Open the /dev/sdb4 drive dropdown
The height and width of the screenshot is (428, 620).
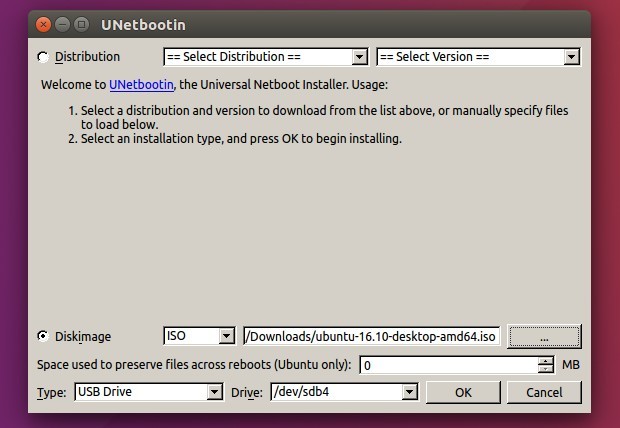[344, 392]
